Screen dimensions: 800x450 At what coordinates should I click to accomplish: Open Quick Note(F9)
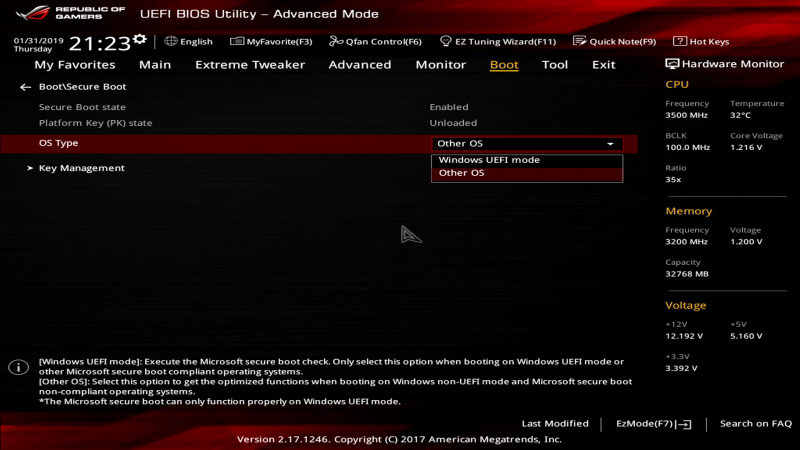[x=614, y=41]
